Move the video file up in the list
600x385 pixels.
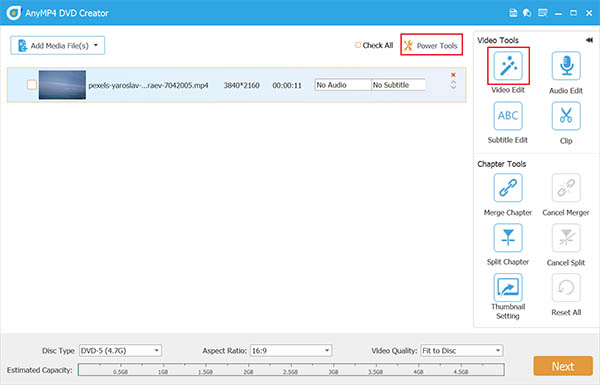453,82
